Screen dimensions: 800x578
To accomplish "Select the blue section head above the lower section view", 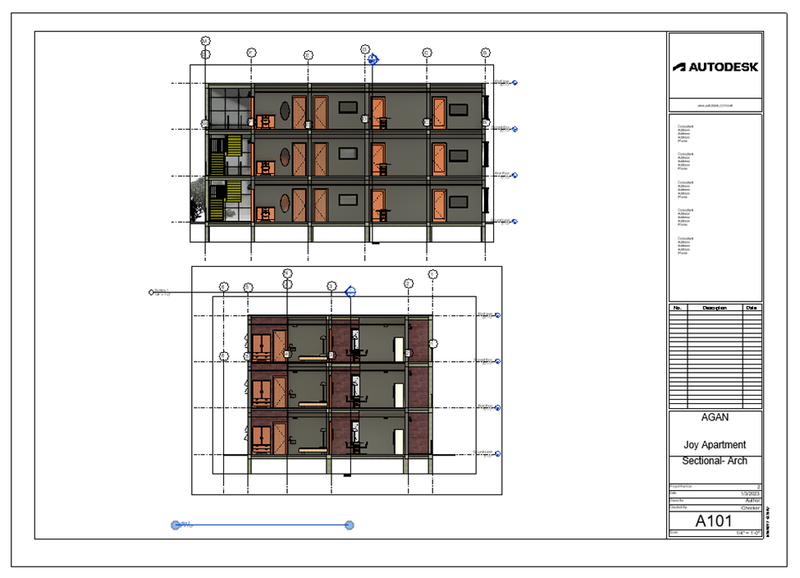I will 350,292.
